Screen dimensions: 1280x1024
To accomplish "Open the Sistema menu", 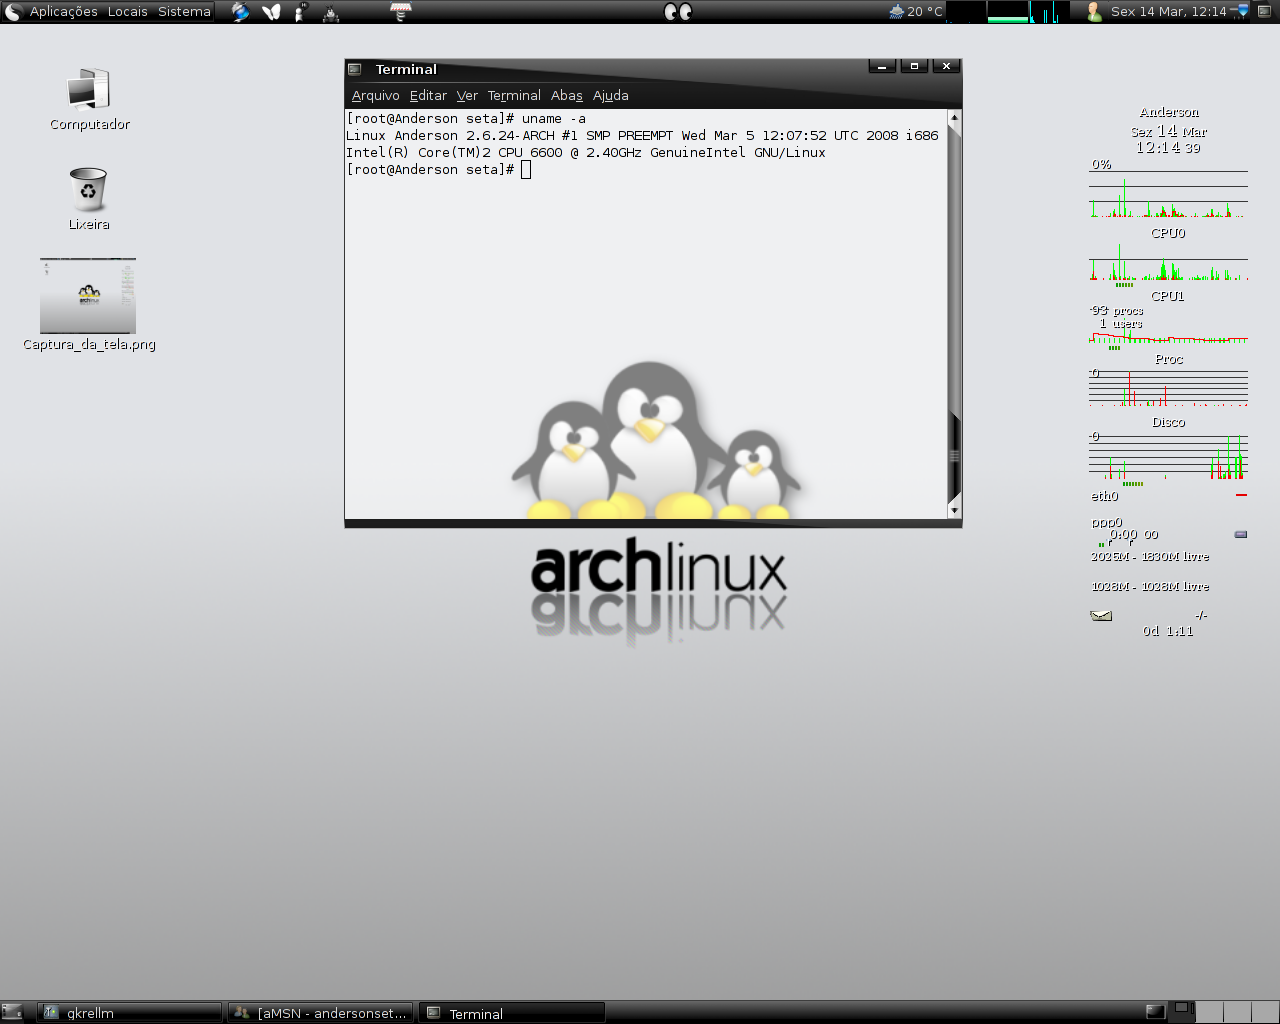I will 184,12.
